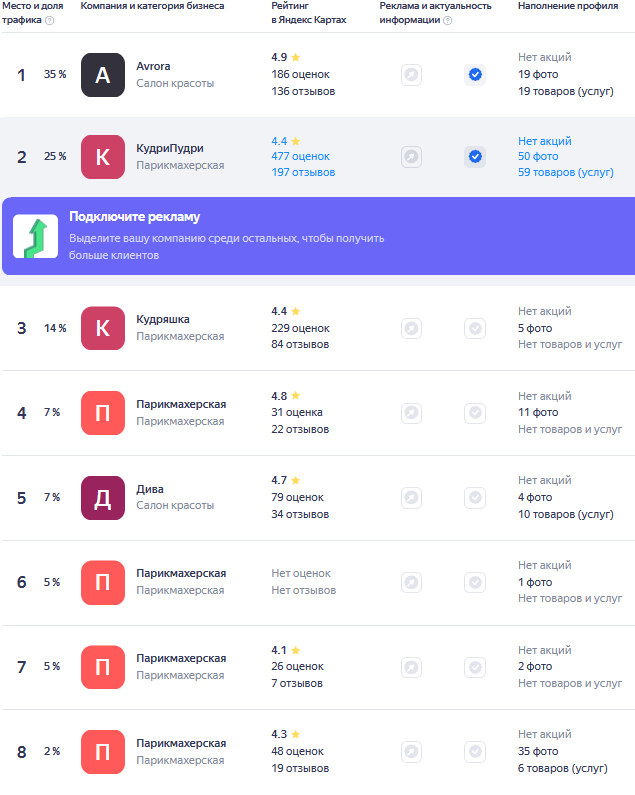Click the advertising icon in the 31 оценка row
This screenshot has width=635, height=795.
(411, 413)
